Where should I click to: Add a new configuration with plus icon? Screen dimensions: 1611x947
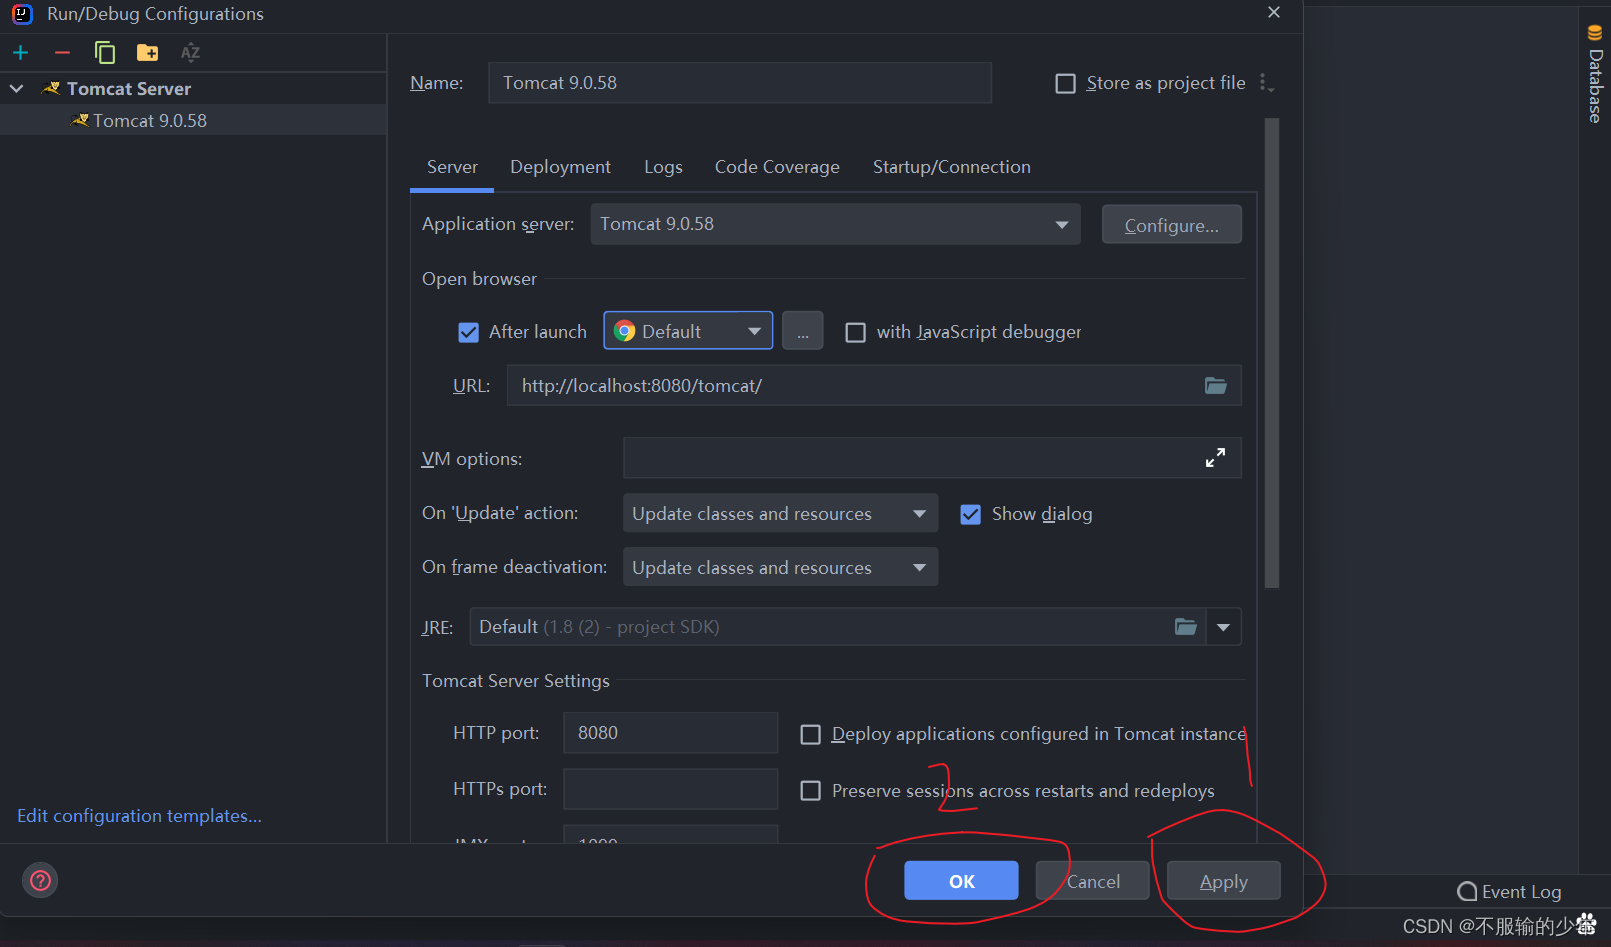tap(20, 53)
